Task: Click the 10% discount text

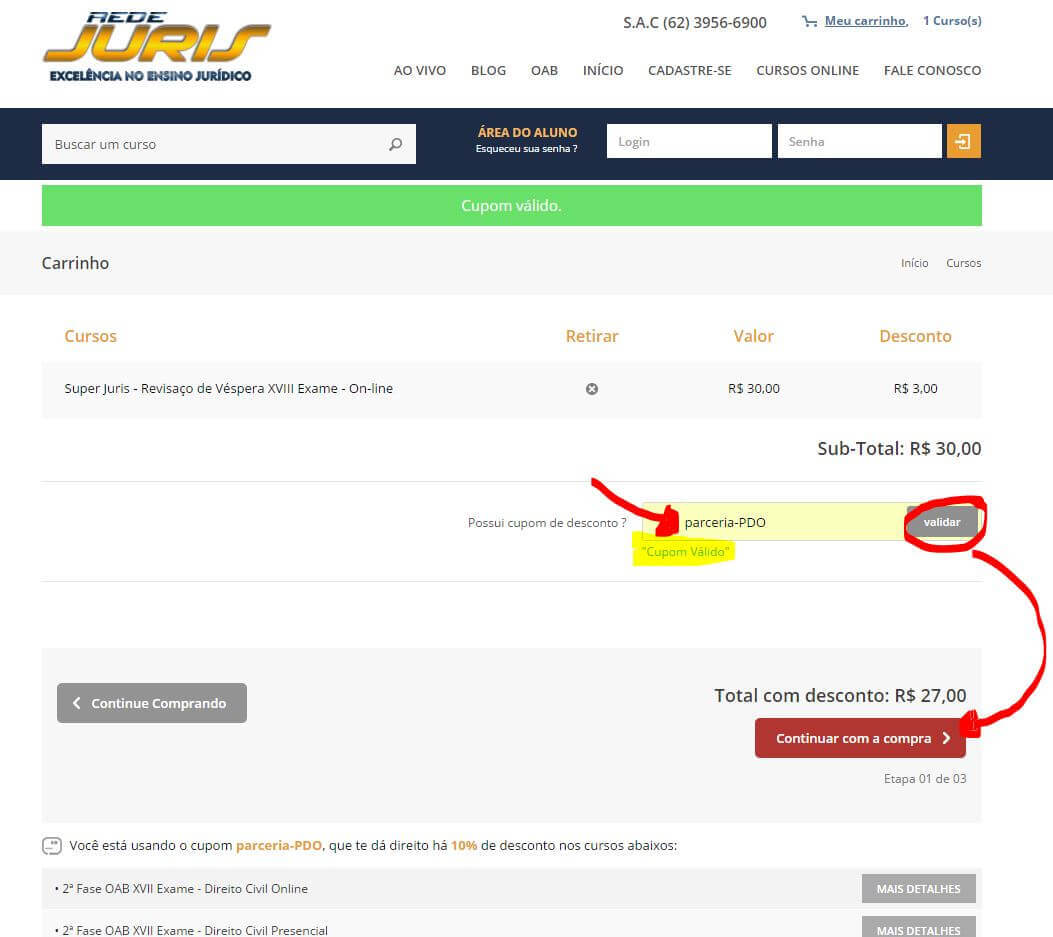Action: point(464,846)
